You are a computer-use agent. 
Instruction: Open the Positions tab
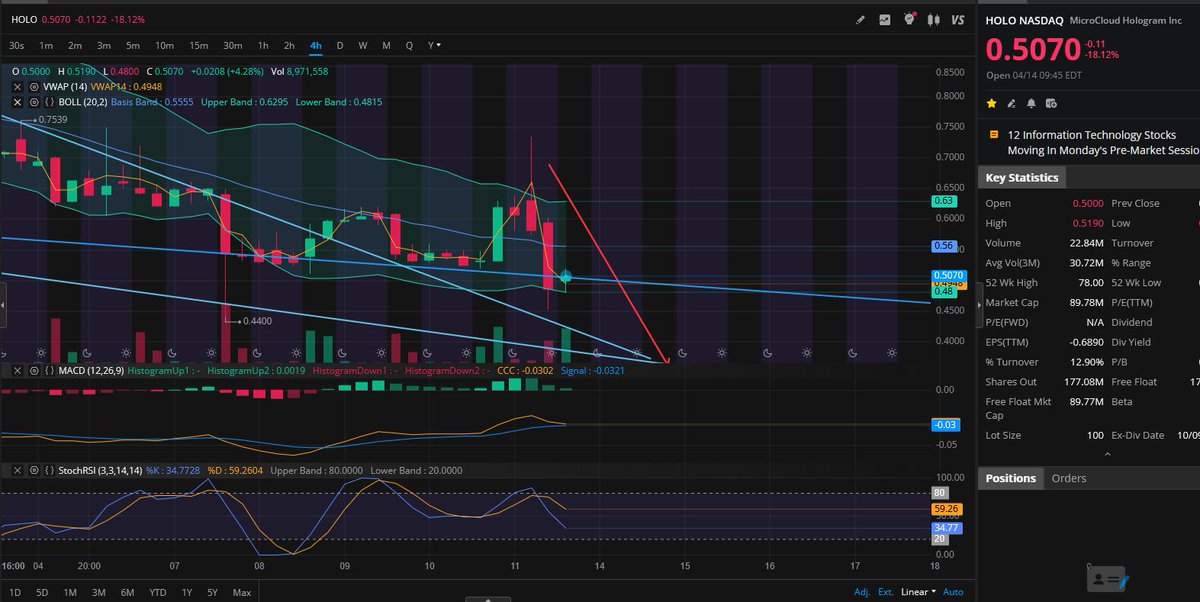pos(1010,478)
